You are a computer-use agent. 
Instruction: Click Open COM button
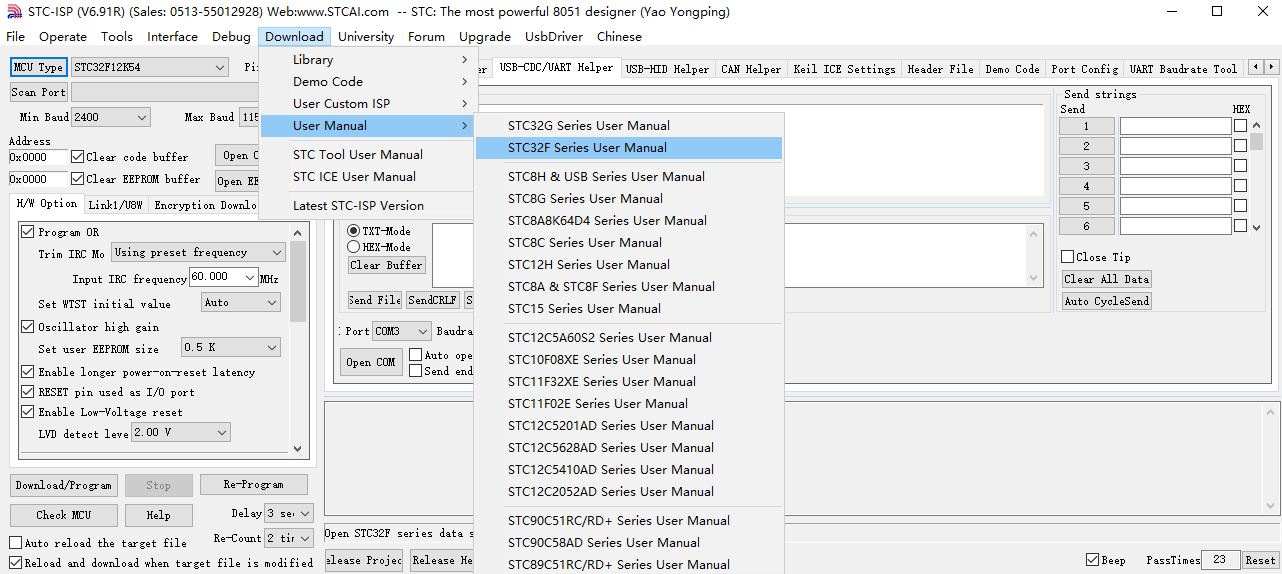pos(372,362)
